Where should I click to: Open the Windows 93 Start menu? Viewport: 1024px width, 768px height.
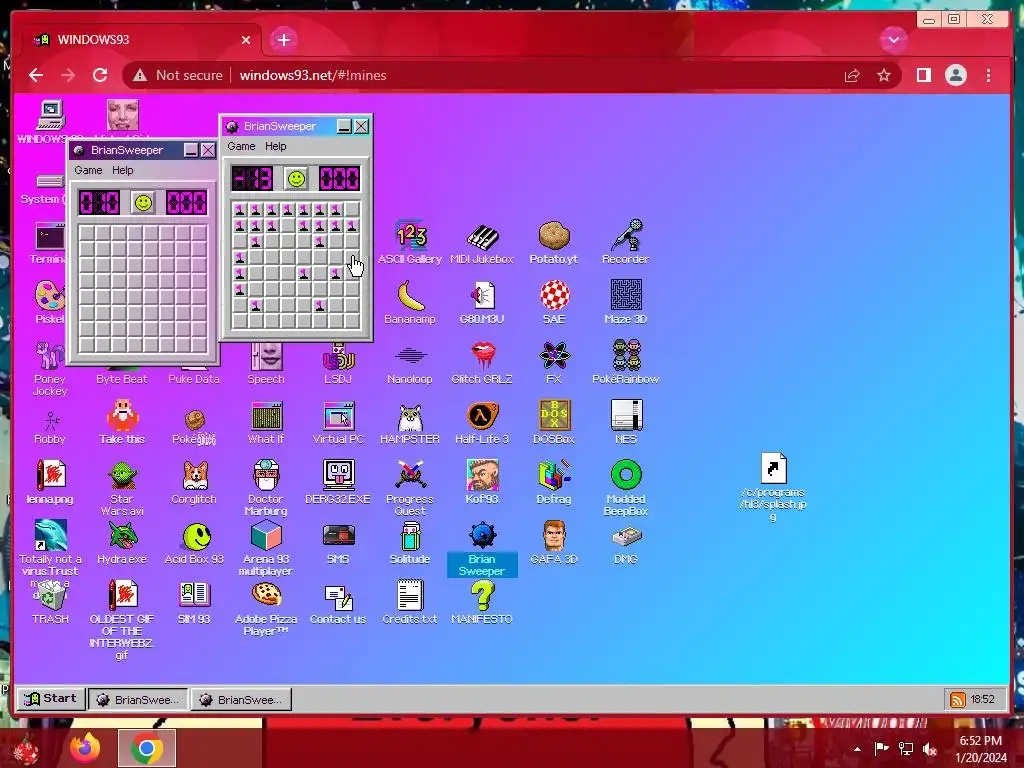(x=51, y=699)
